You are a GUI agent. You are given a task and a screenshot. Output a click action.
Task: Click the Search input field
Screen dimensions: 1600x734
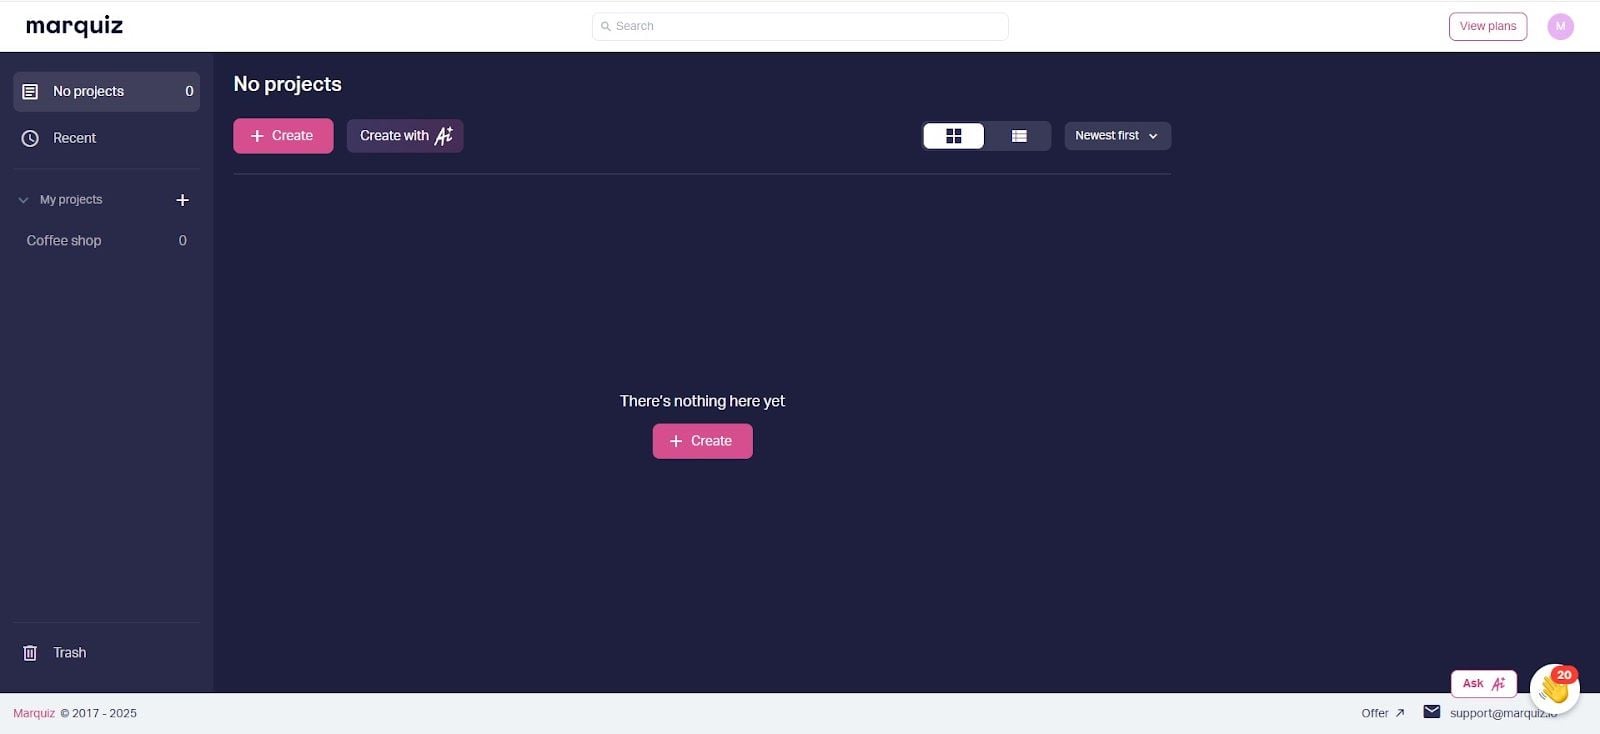(800, 26)
